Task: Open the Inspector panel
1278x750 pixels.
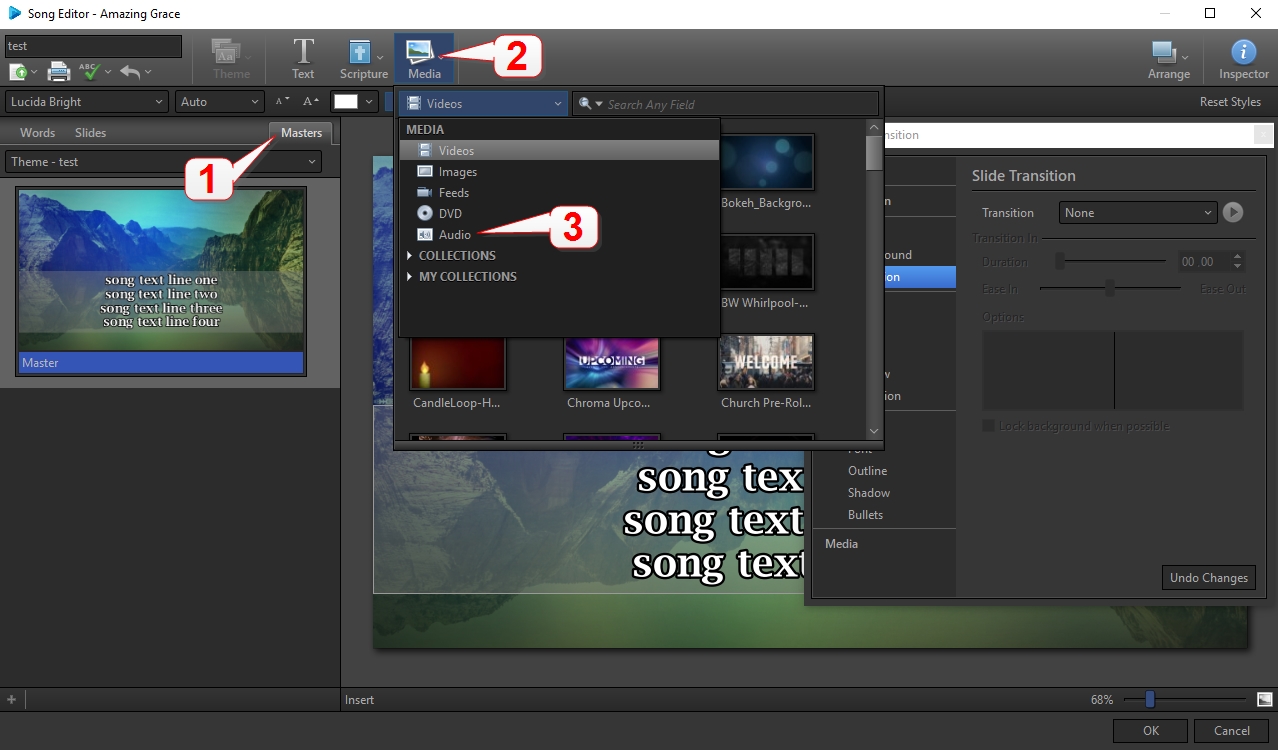Action: pyautogui.click(x=1242, y=56)
